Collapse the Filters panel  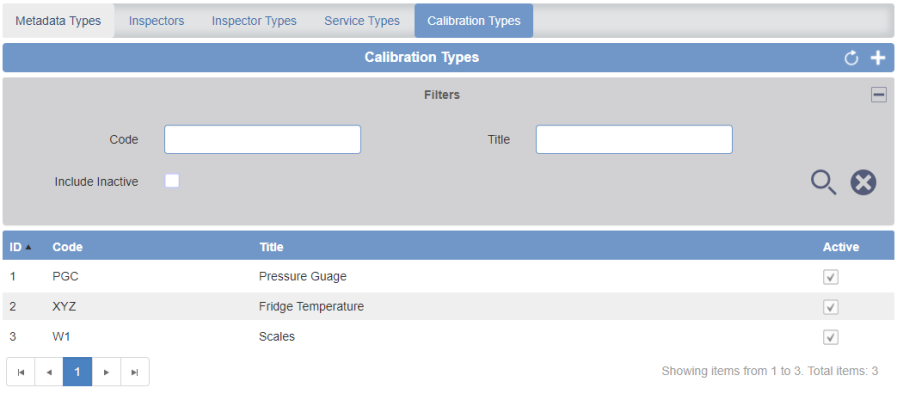coord(879,95)
